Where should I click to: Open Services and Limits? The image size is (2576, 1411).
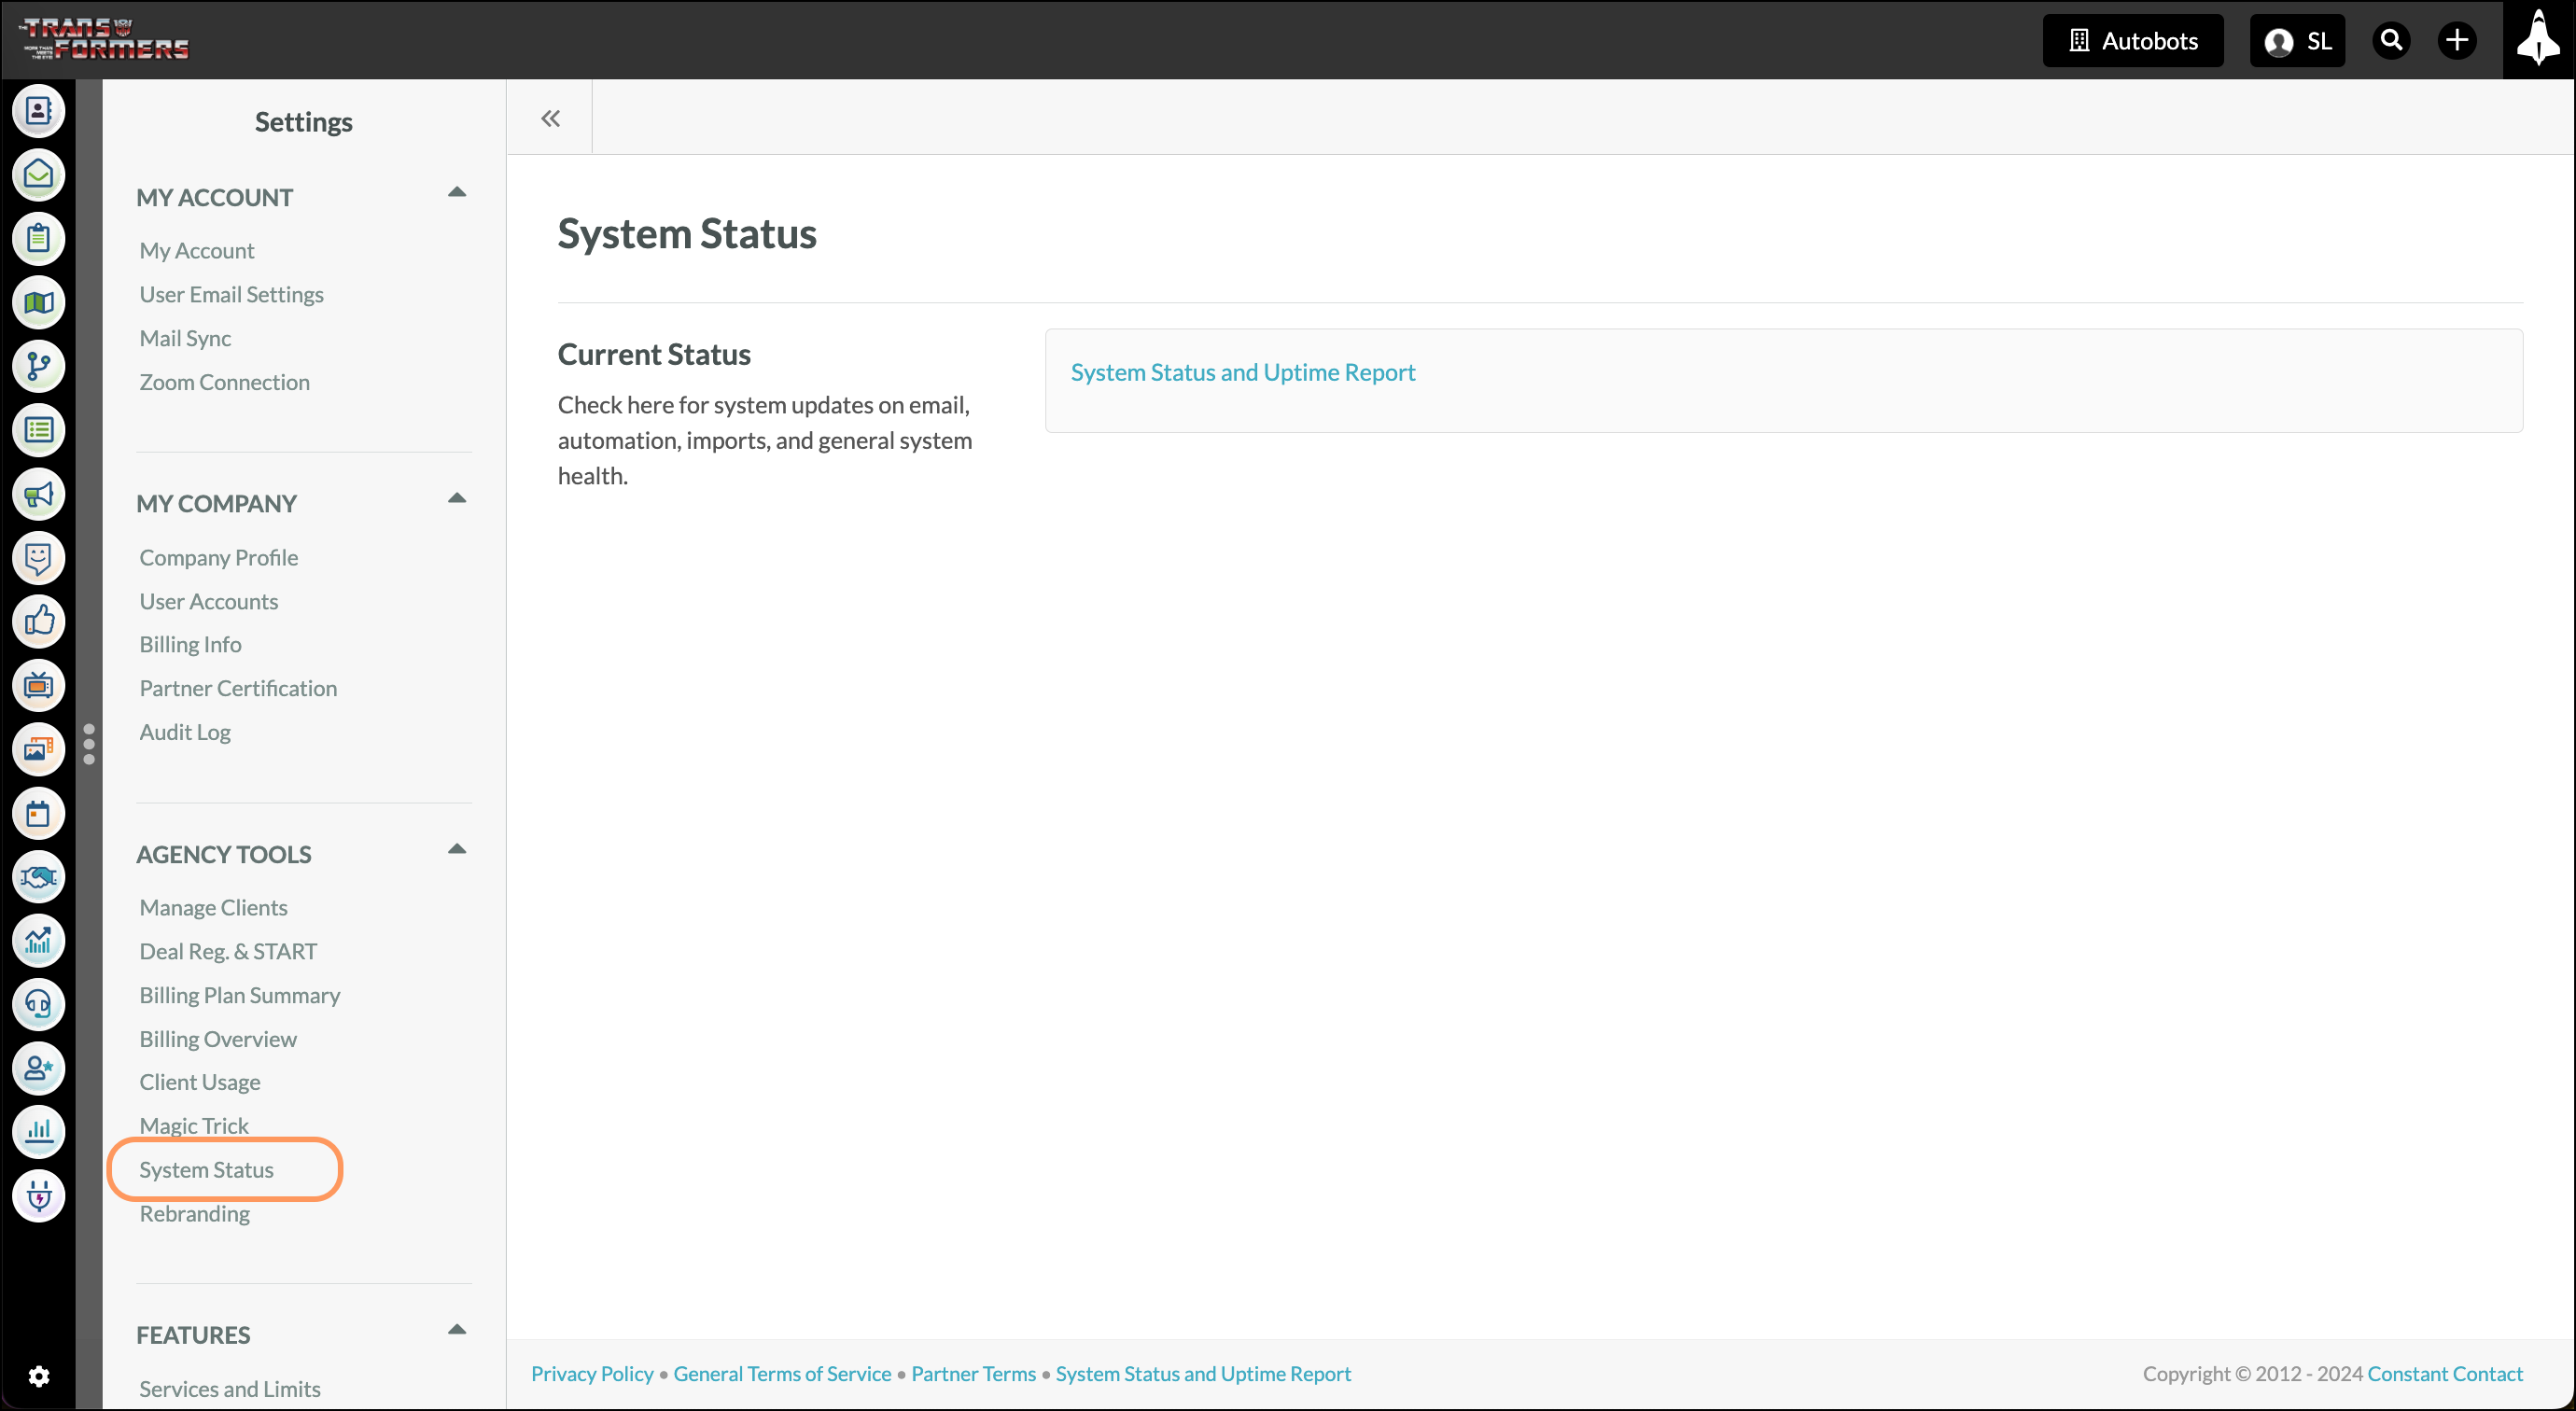tap(229, 1390)
